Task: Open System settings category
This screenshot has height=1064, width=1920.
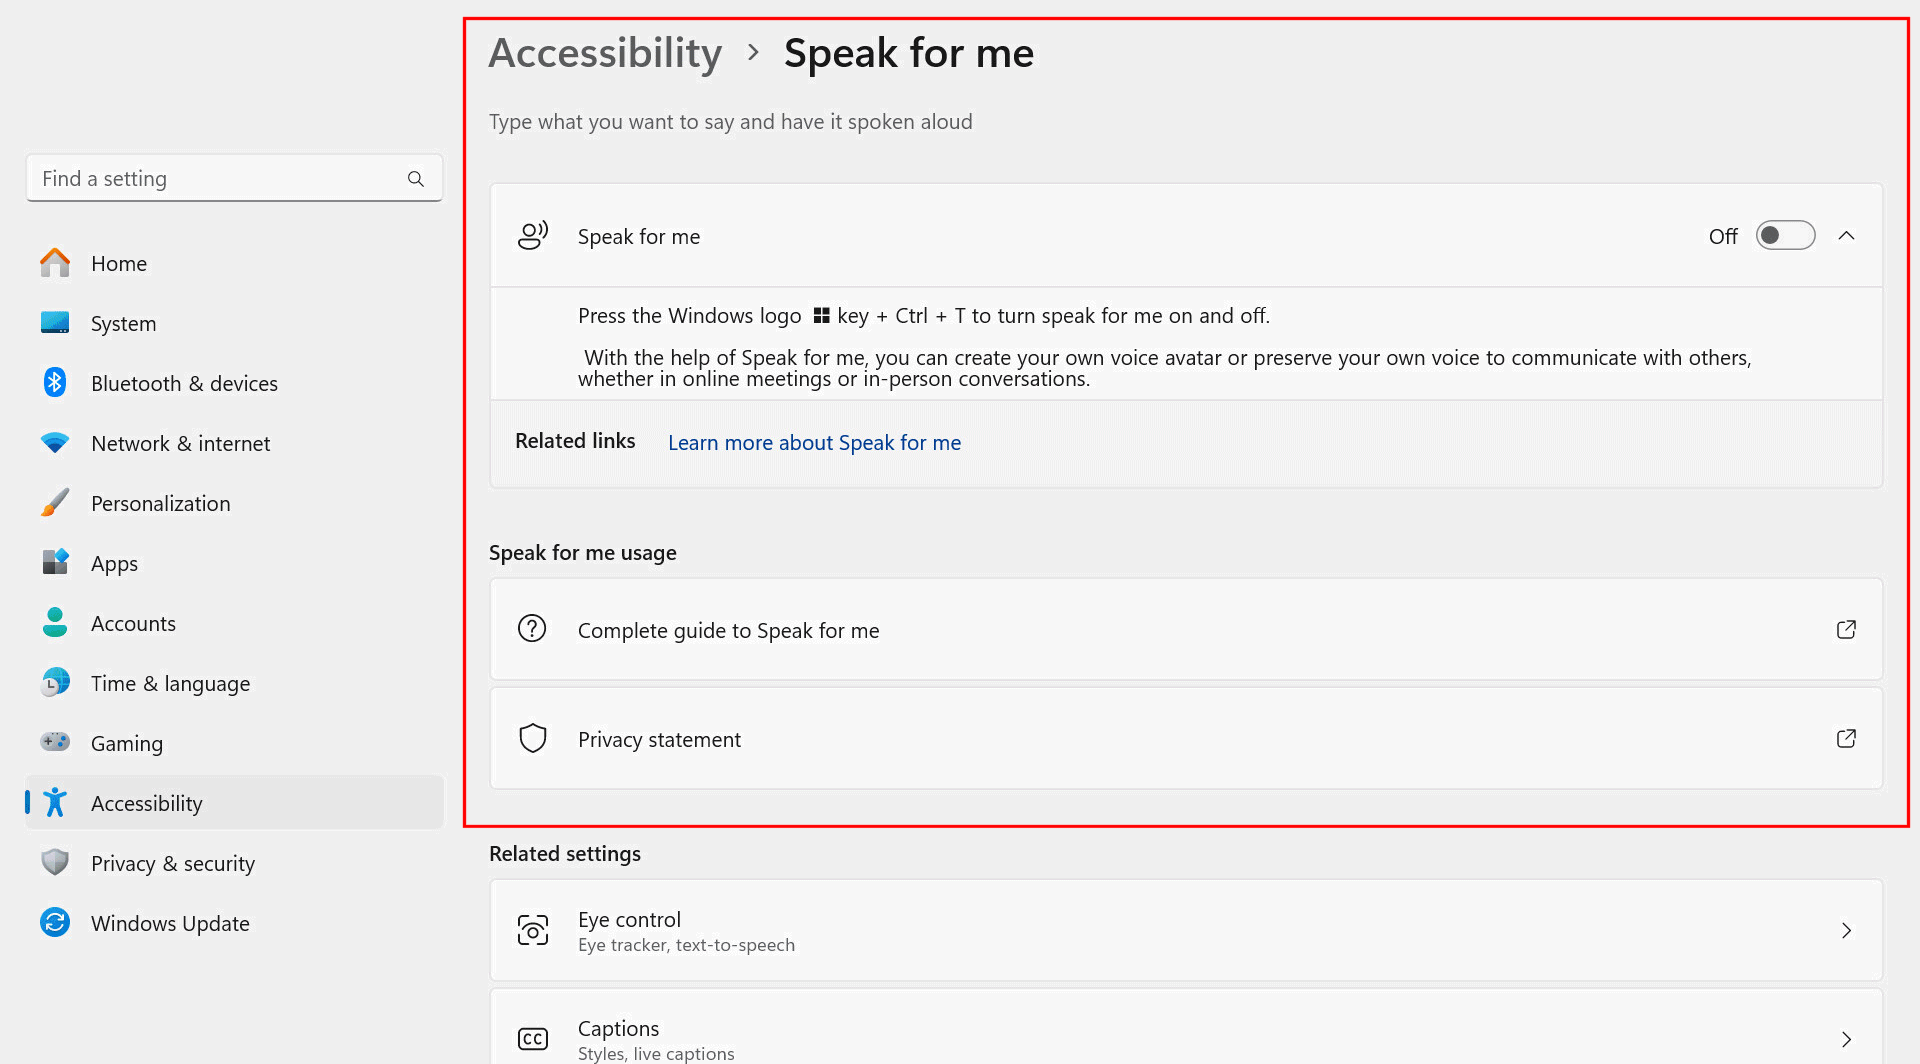Action: [235, 323]
